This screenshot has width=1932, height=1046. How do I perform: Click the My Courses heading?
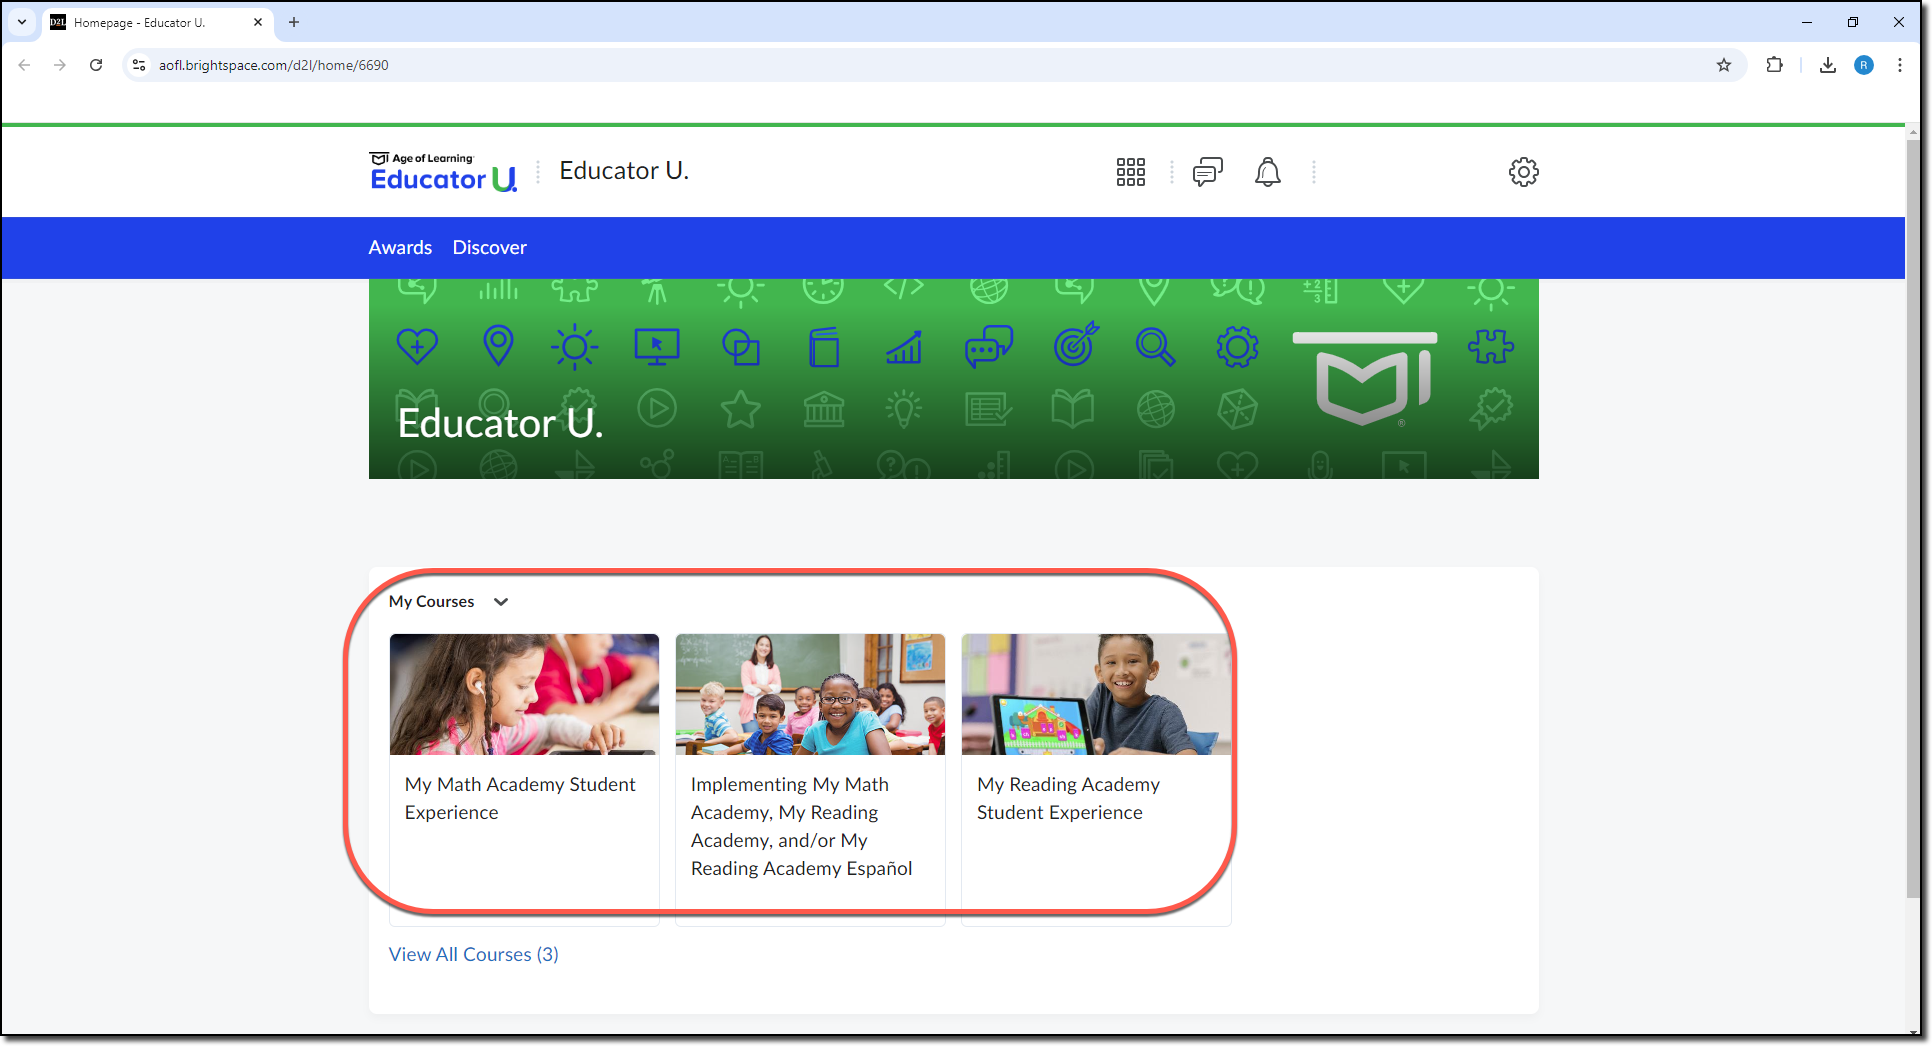click(x=432, y=602)
